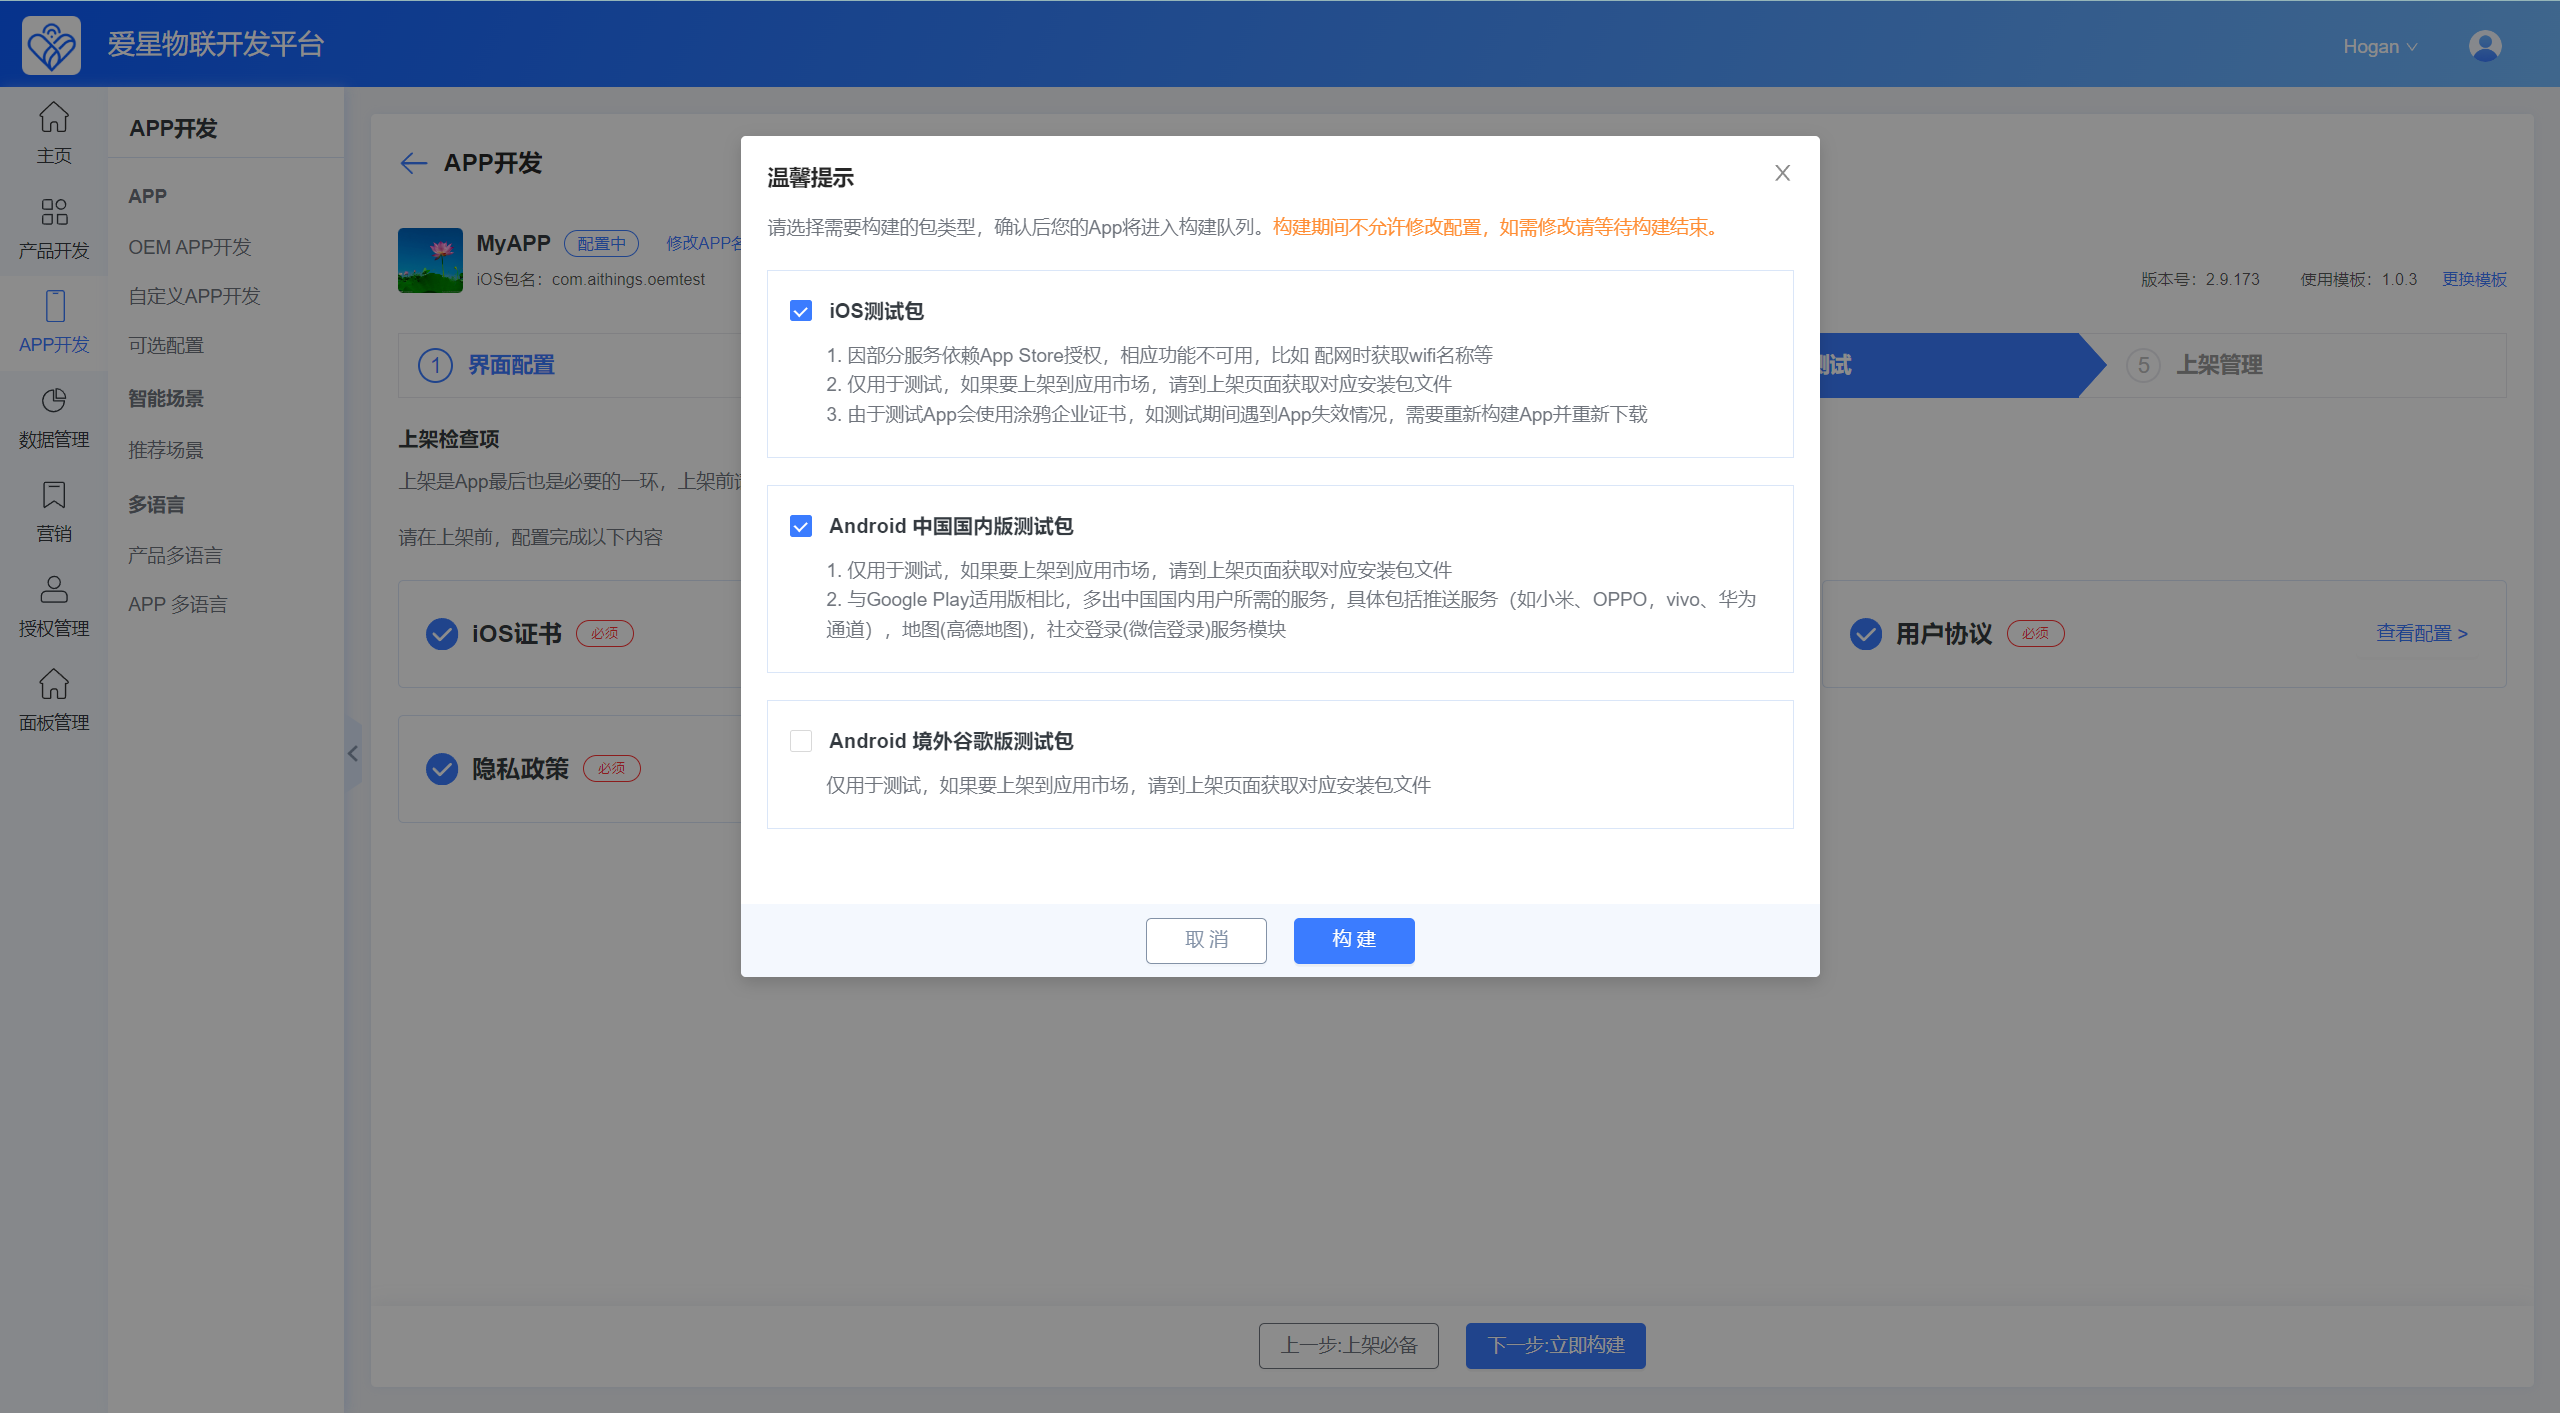This screenshot has width=2560, height=1413.
Task: Open 面板管理 sidebar icon
Action: (x=54, y=685)
